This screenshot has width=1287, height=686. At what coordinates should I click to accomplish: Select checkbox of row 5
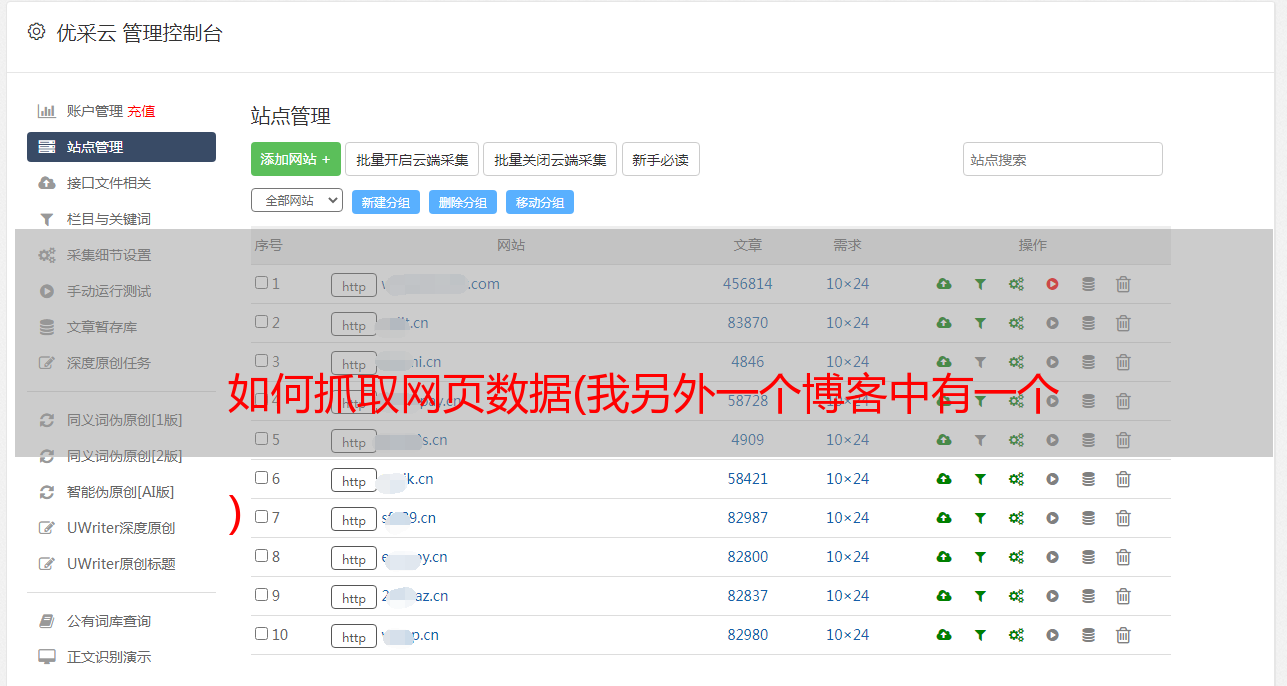[261, 439]
